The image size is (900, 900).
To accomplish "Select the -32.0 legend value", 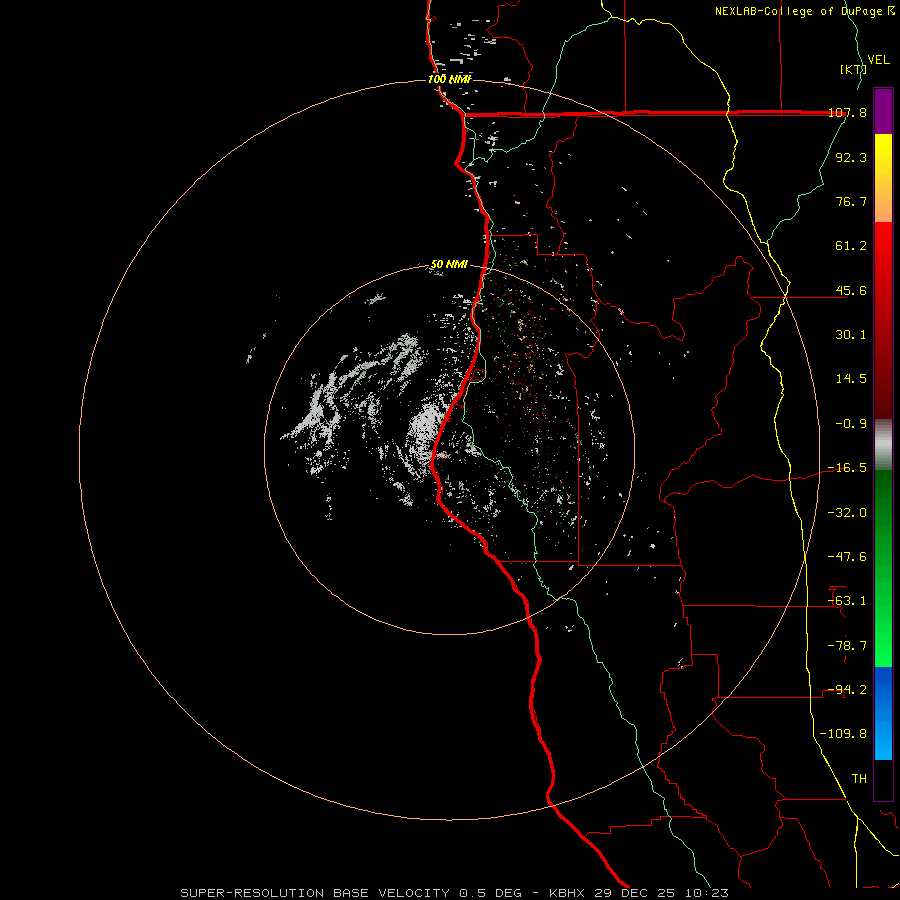I will click(847, 513).
